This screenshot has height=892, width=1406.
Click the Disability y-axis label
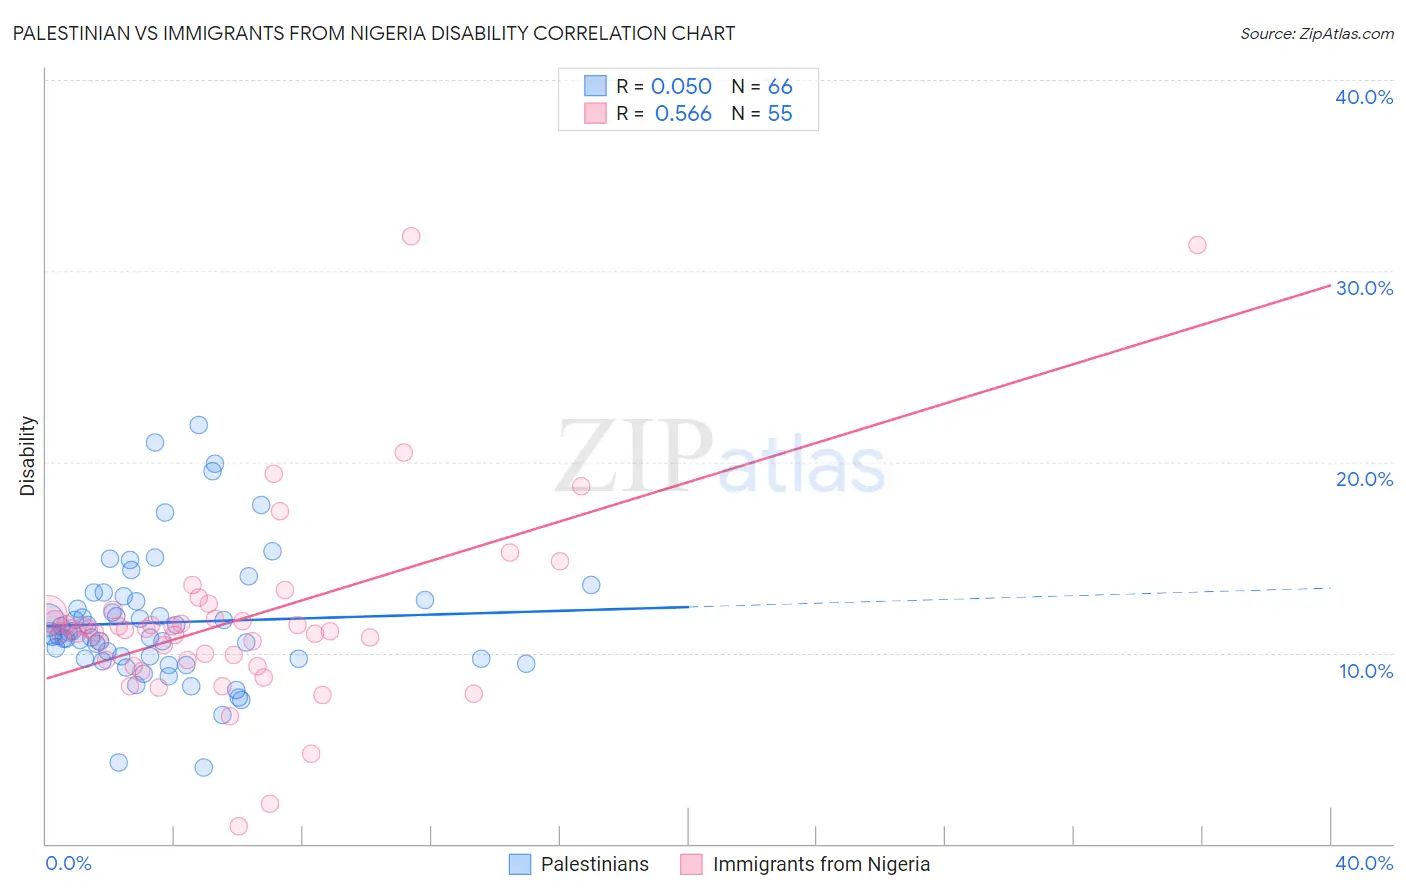point(27,456)
